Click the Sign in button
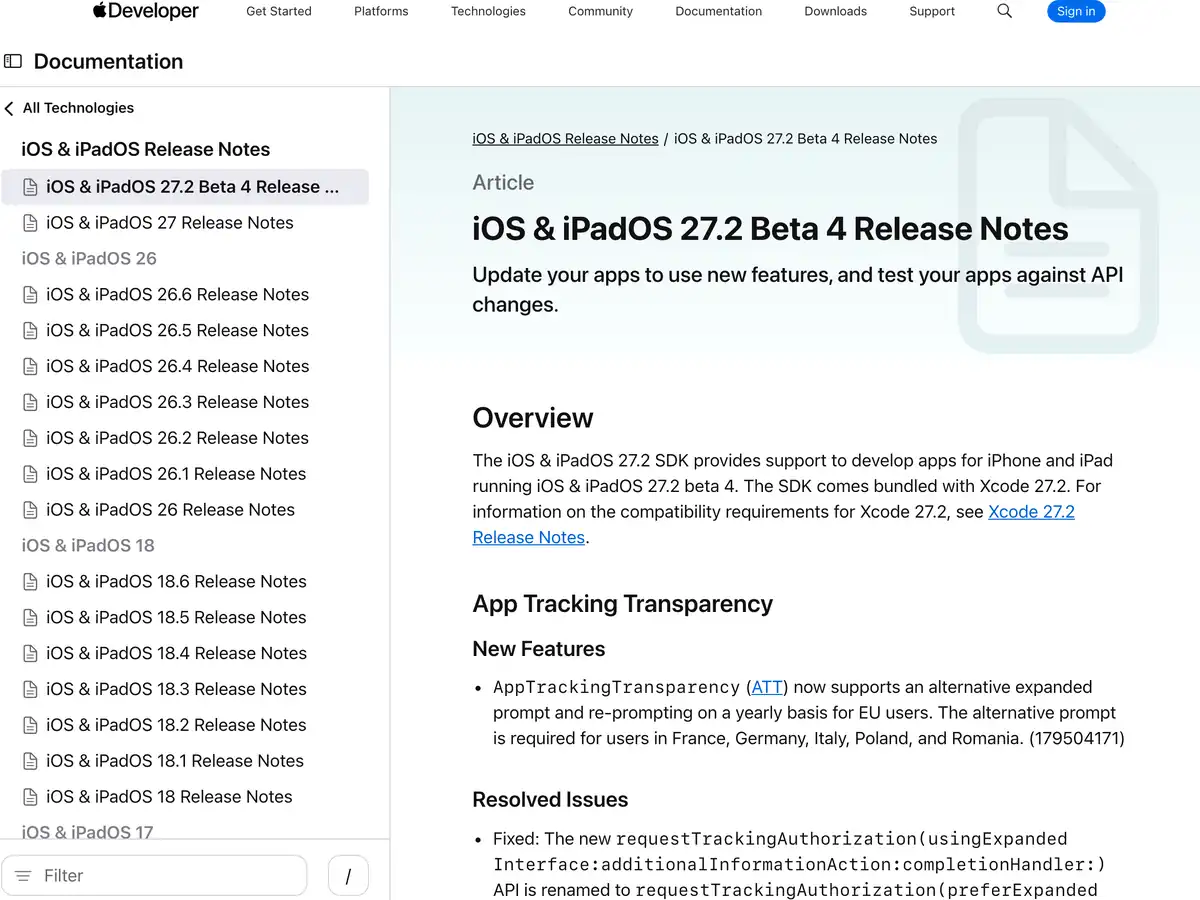 [x=1076, y=12]
